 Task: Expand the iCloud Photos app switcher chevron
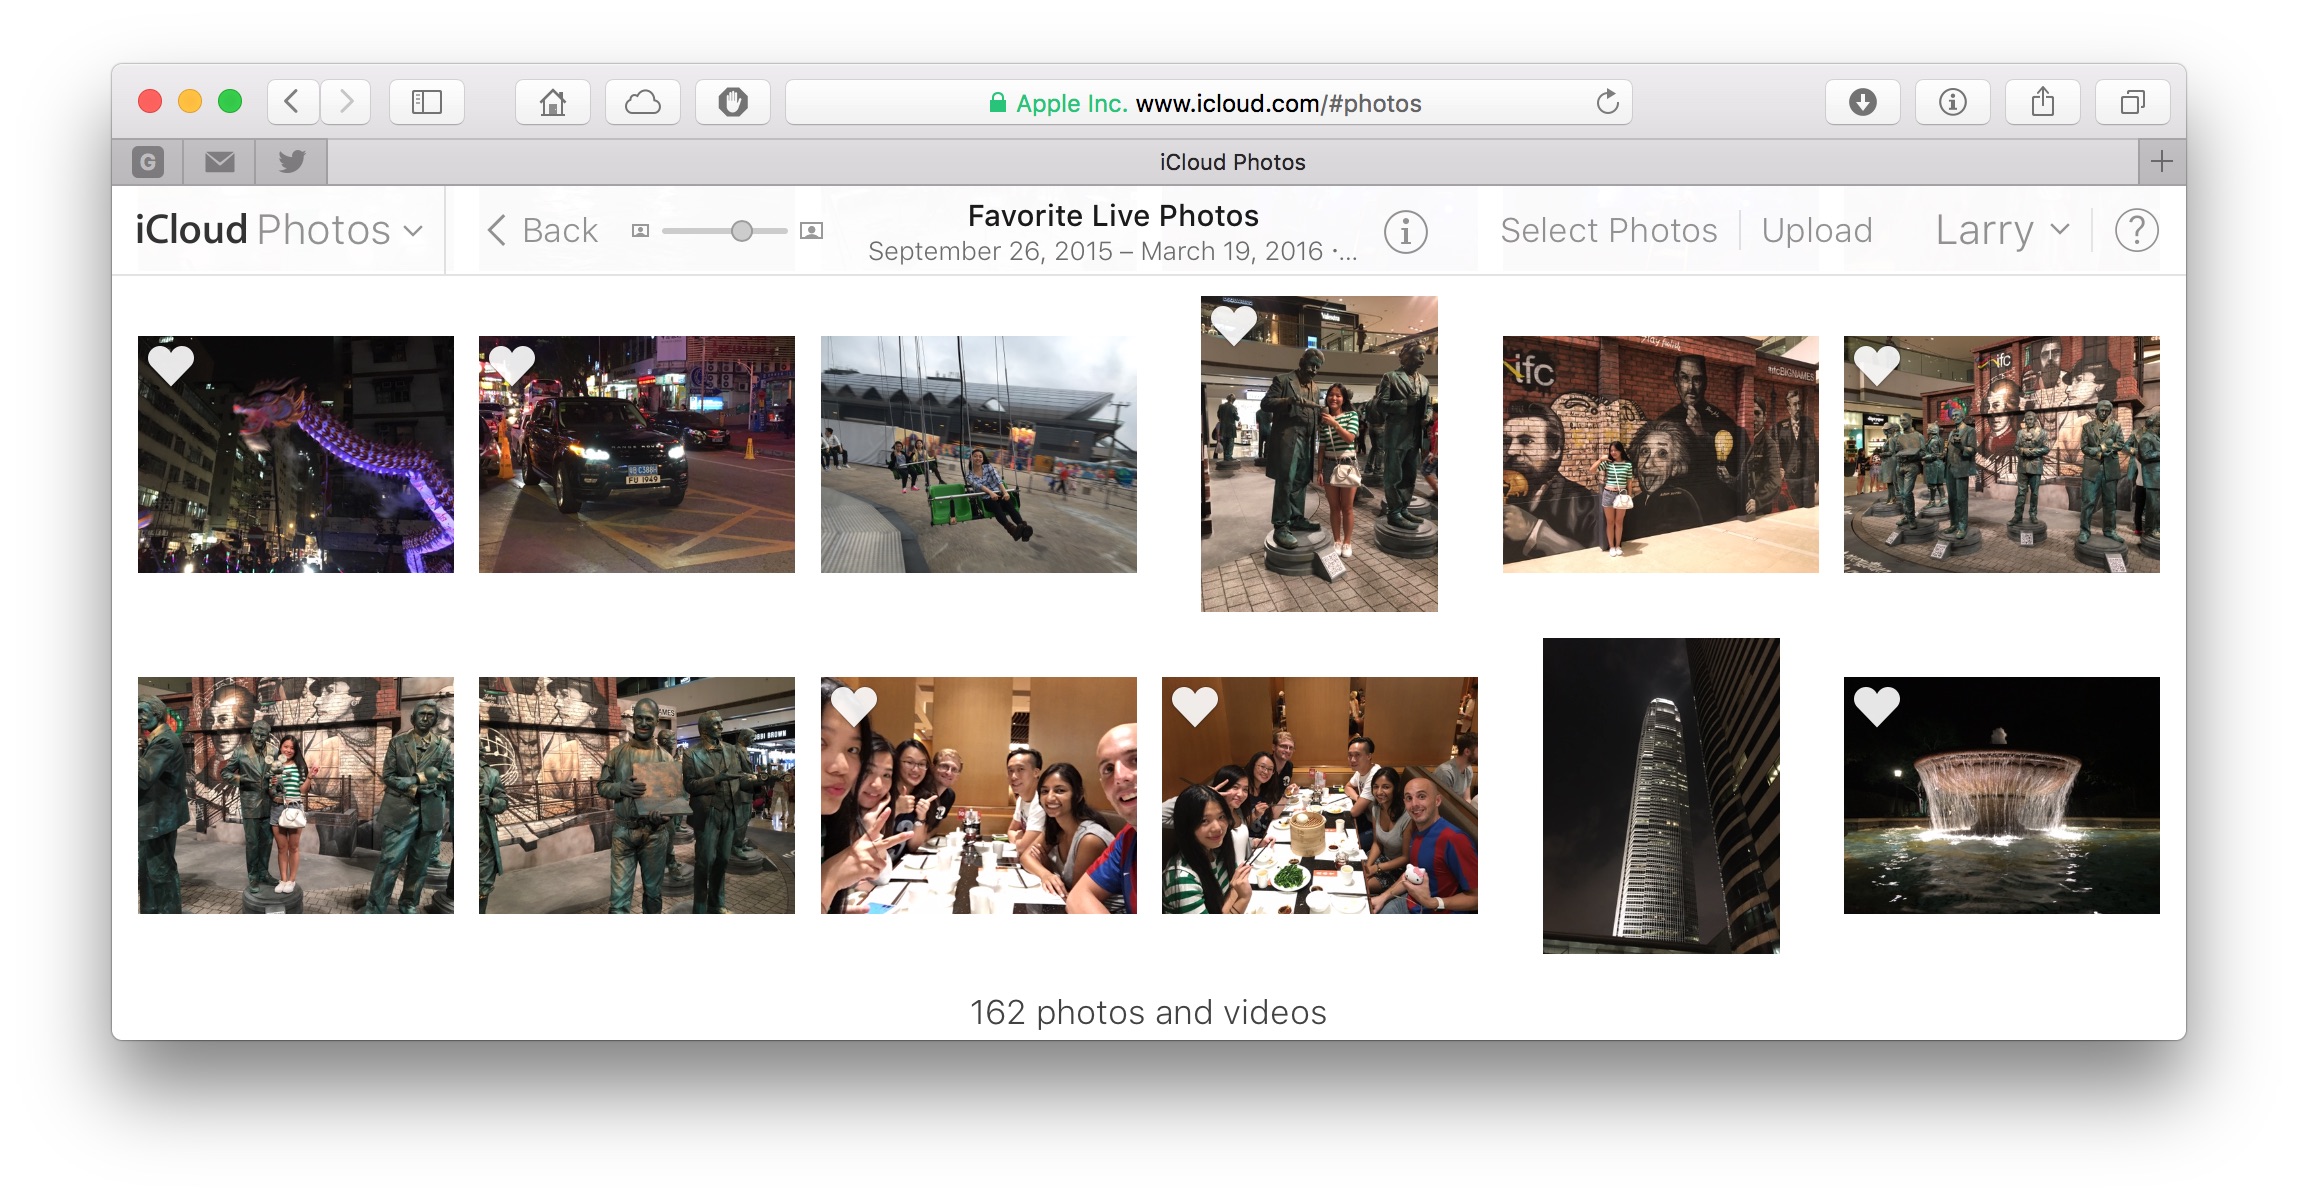(414, 231)
